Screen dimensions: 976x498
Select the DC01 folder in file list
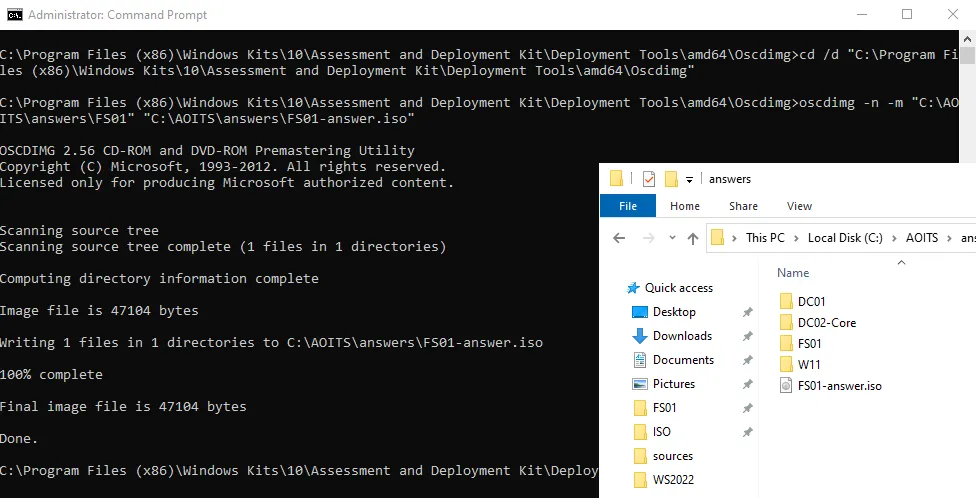tap(812, 301)
